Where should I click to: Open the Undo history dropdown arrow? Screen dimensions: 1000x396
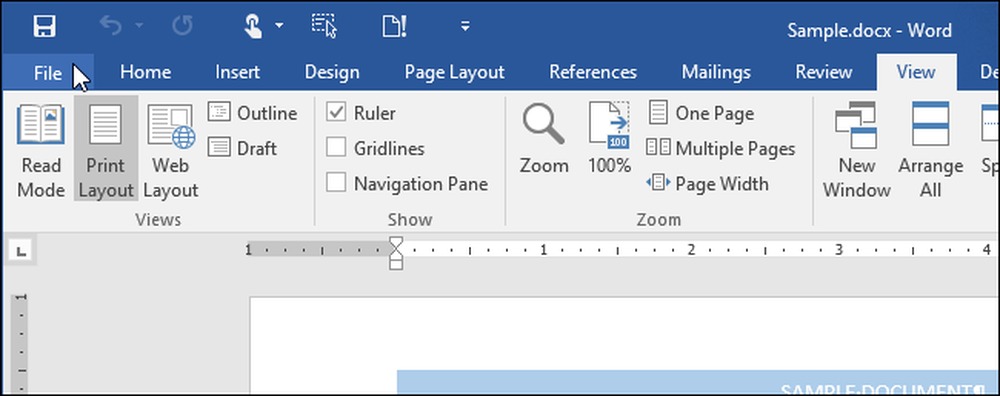pyautogui.click(x=139, y=27)
